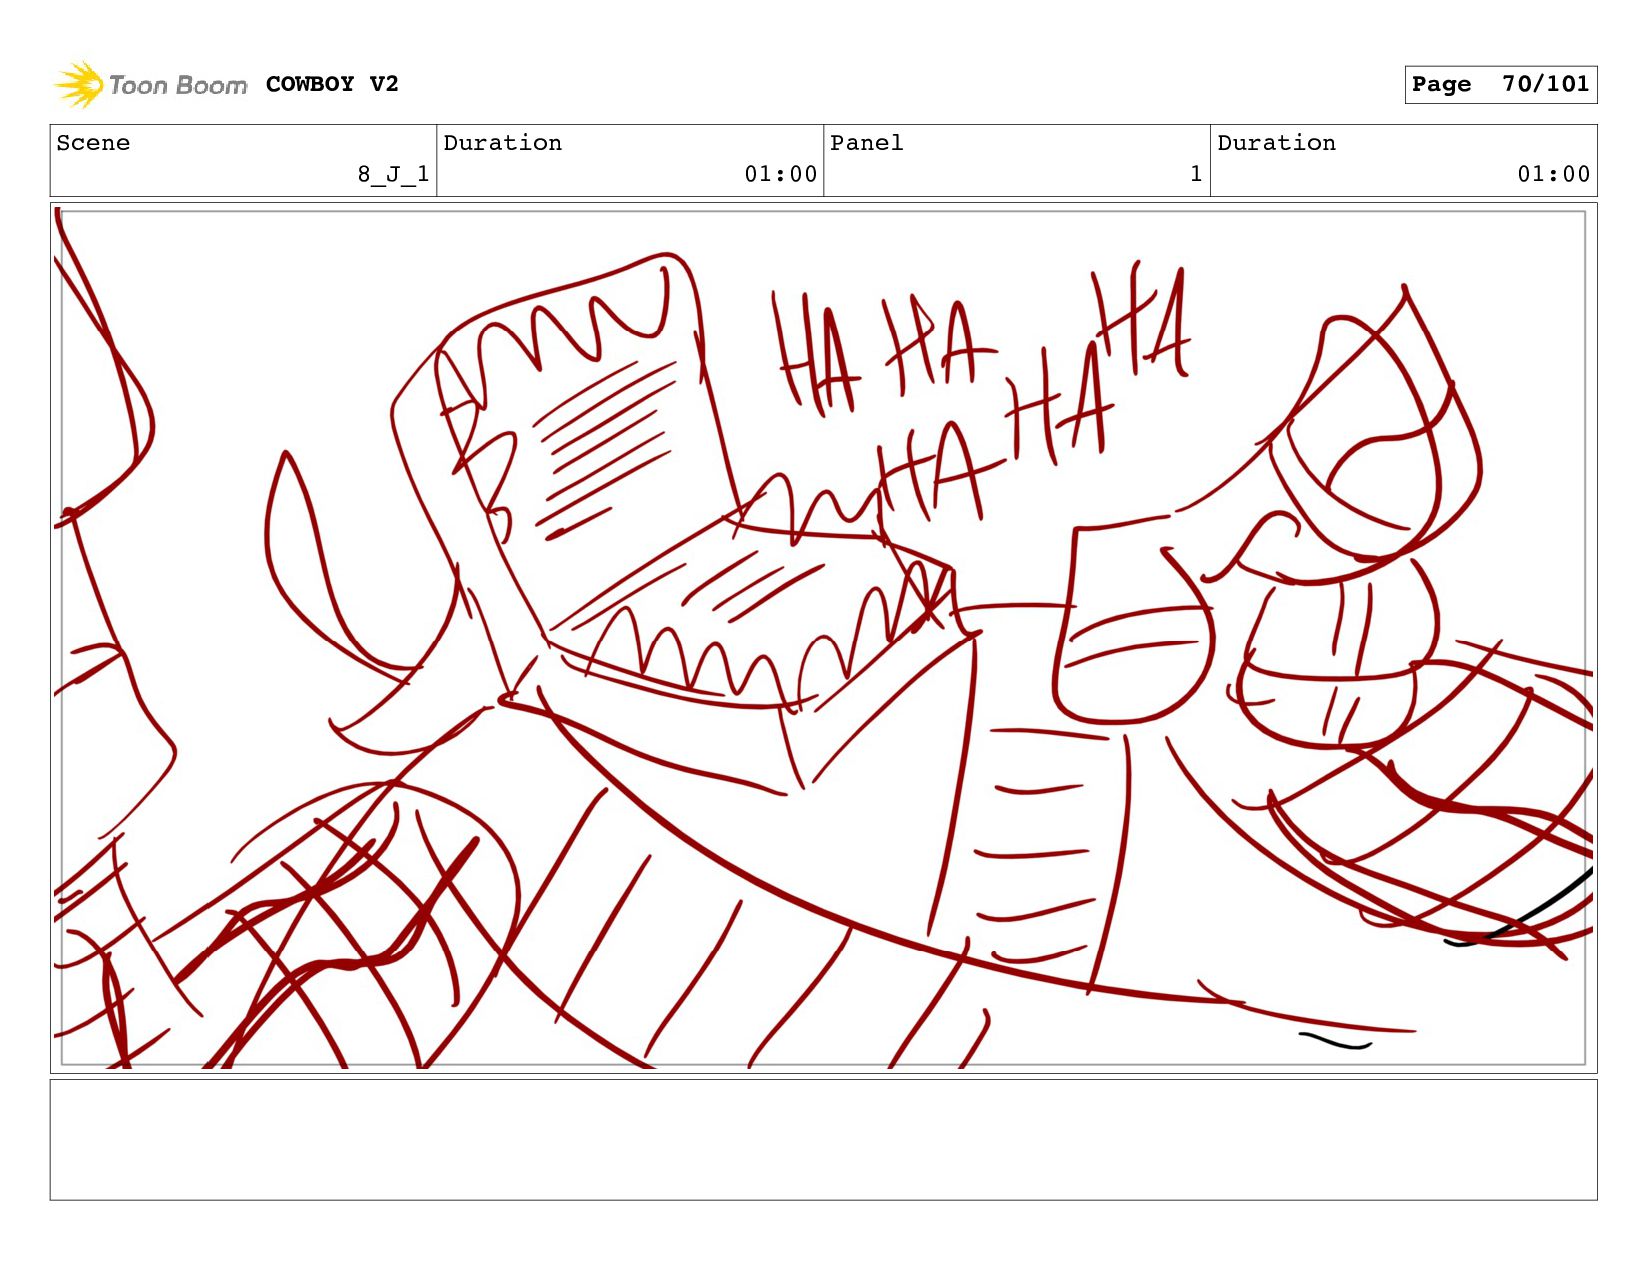Select the "Panel" header label

[x=866, y=143]
